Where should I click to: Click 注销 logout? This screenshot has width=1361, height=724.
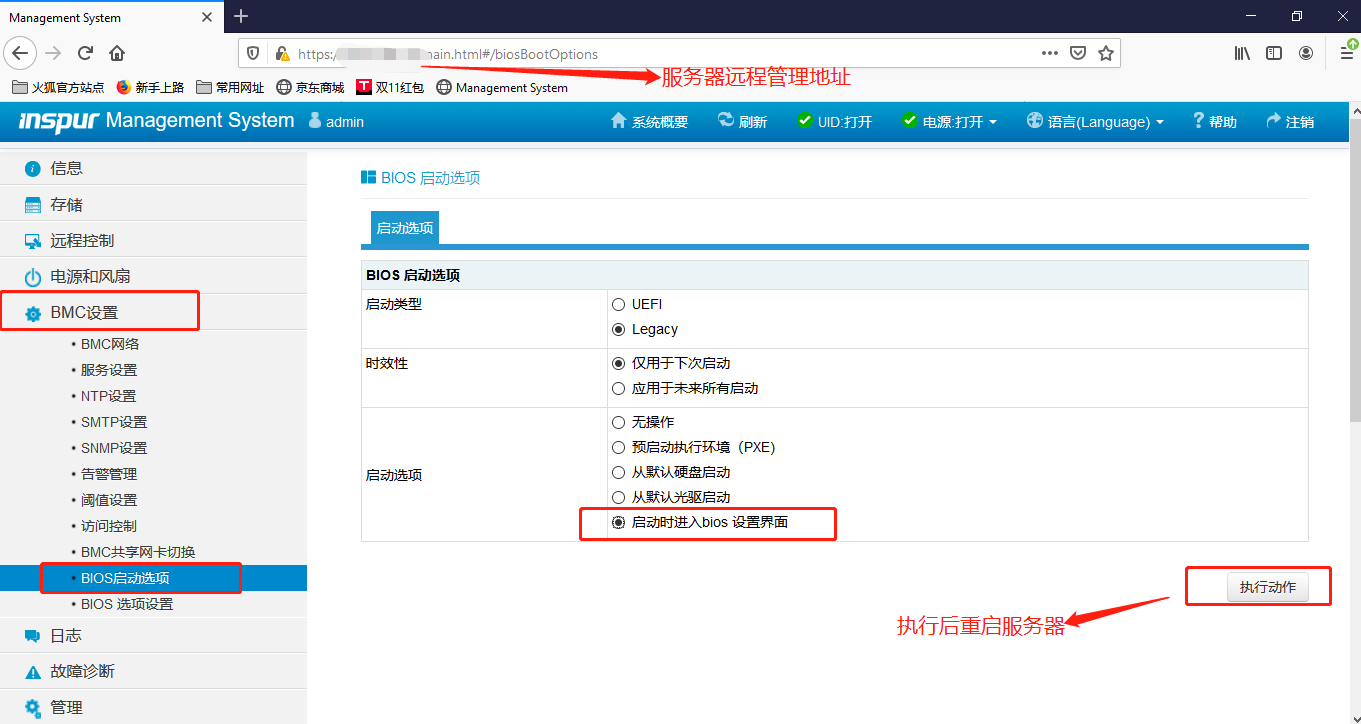pos(1290,122)
